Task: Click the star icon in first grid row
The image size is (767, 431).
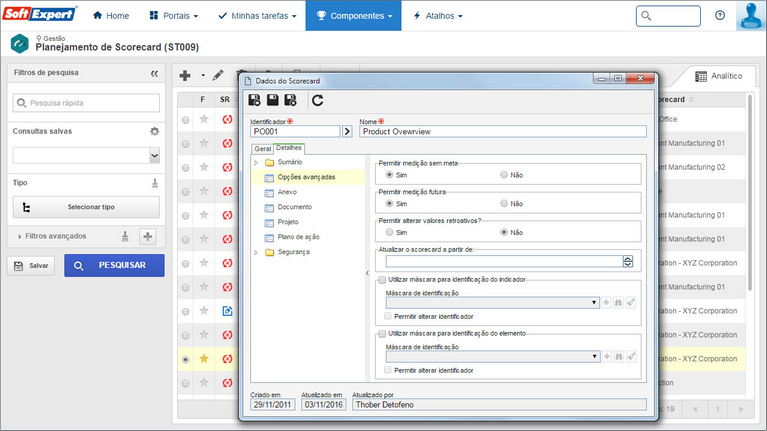Action: (x=204, y=119)
